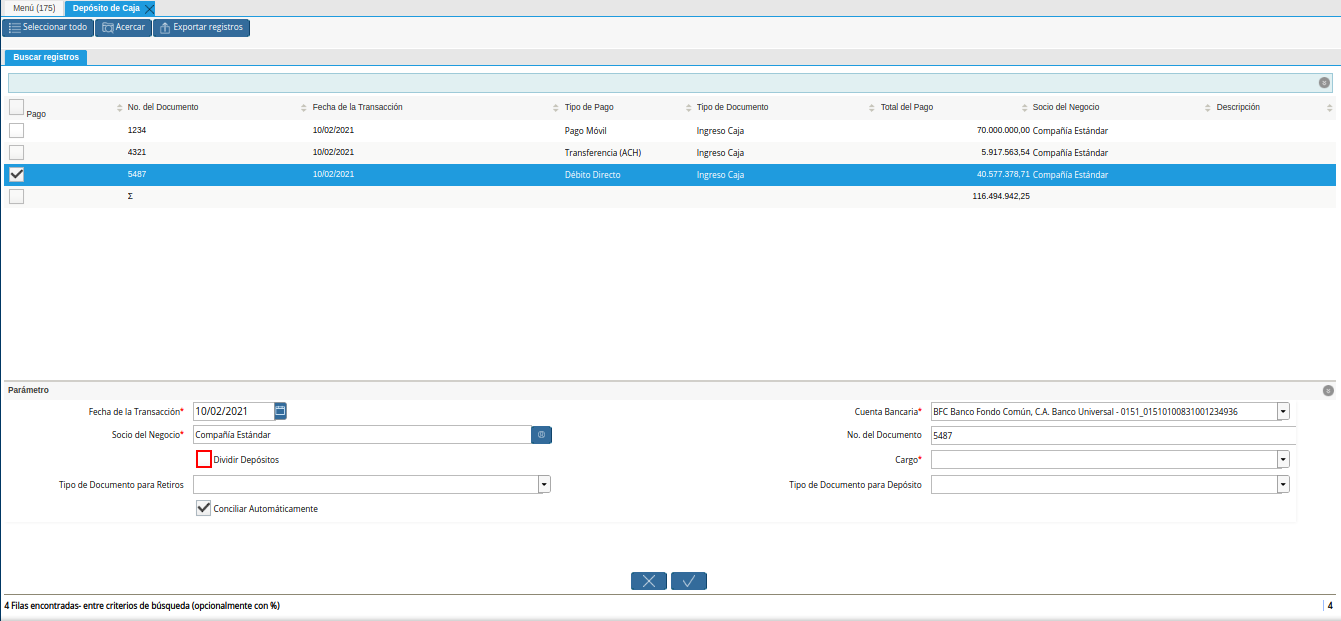Close the Depósito de Caja tab
Image resolution: width=1341 pixels, height=621 pixels.
tap(149, 8)
